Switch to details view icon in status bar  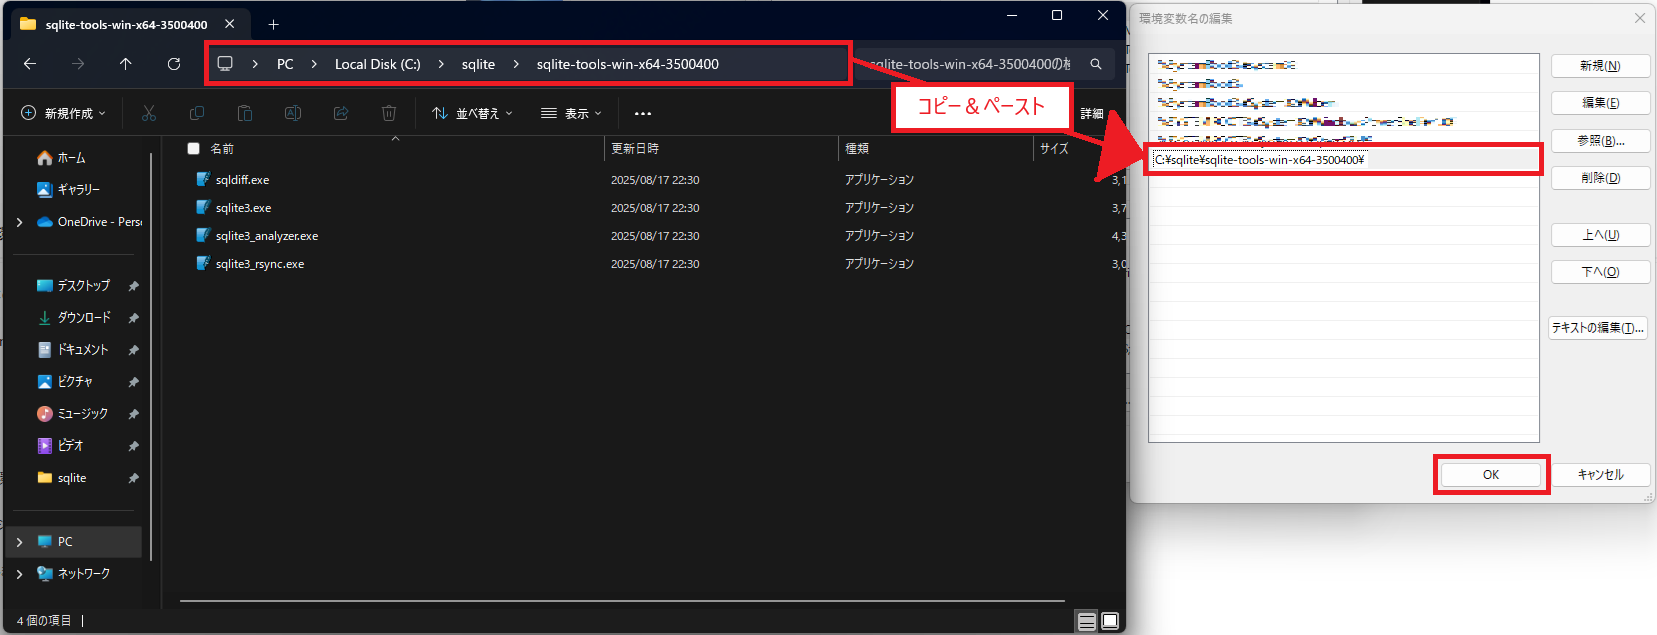point(1087,622)
